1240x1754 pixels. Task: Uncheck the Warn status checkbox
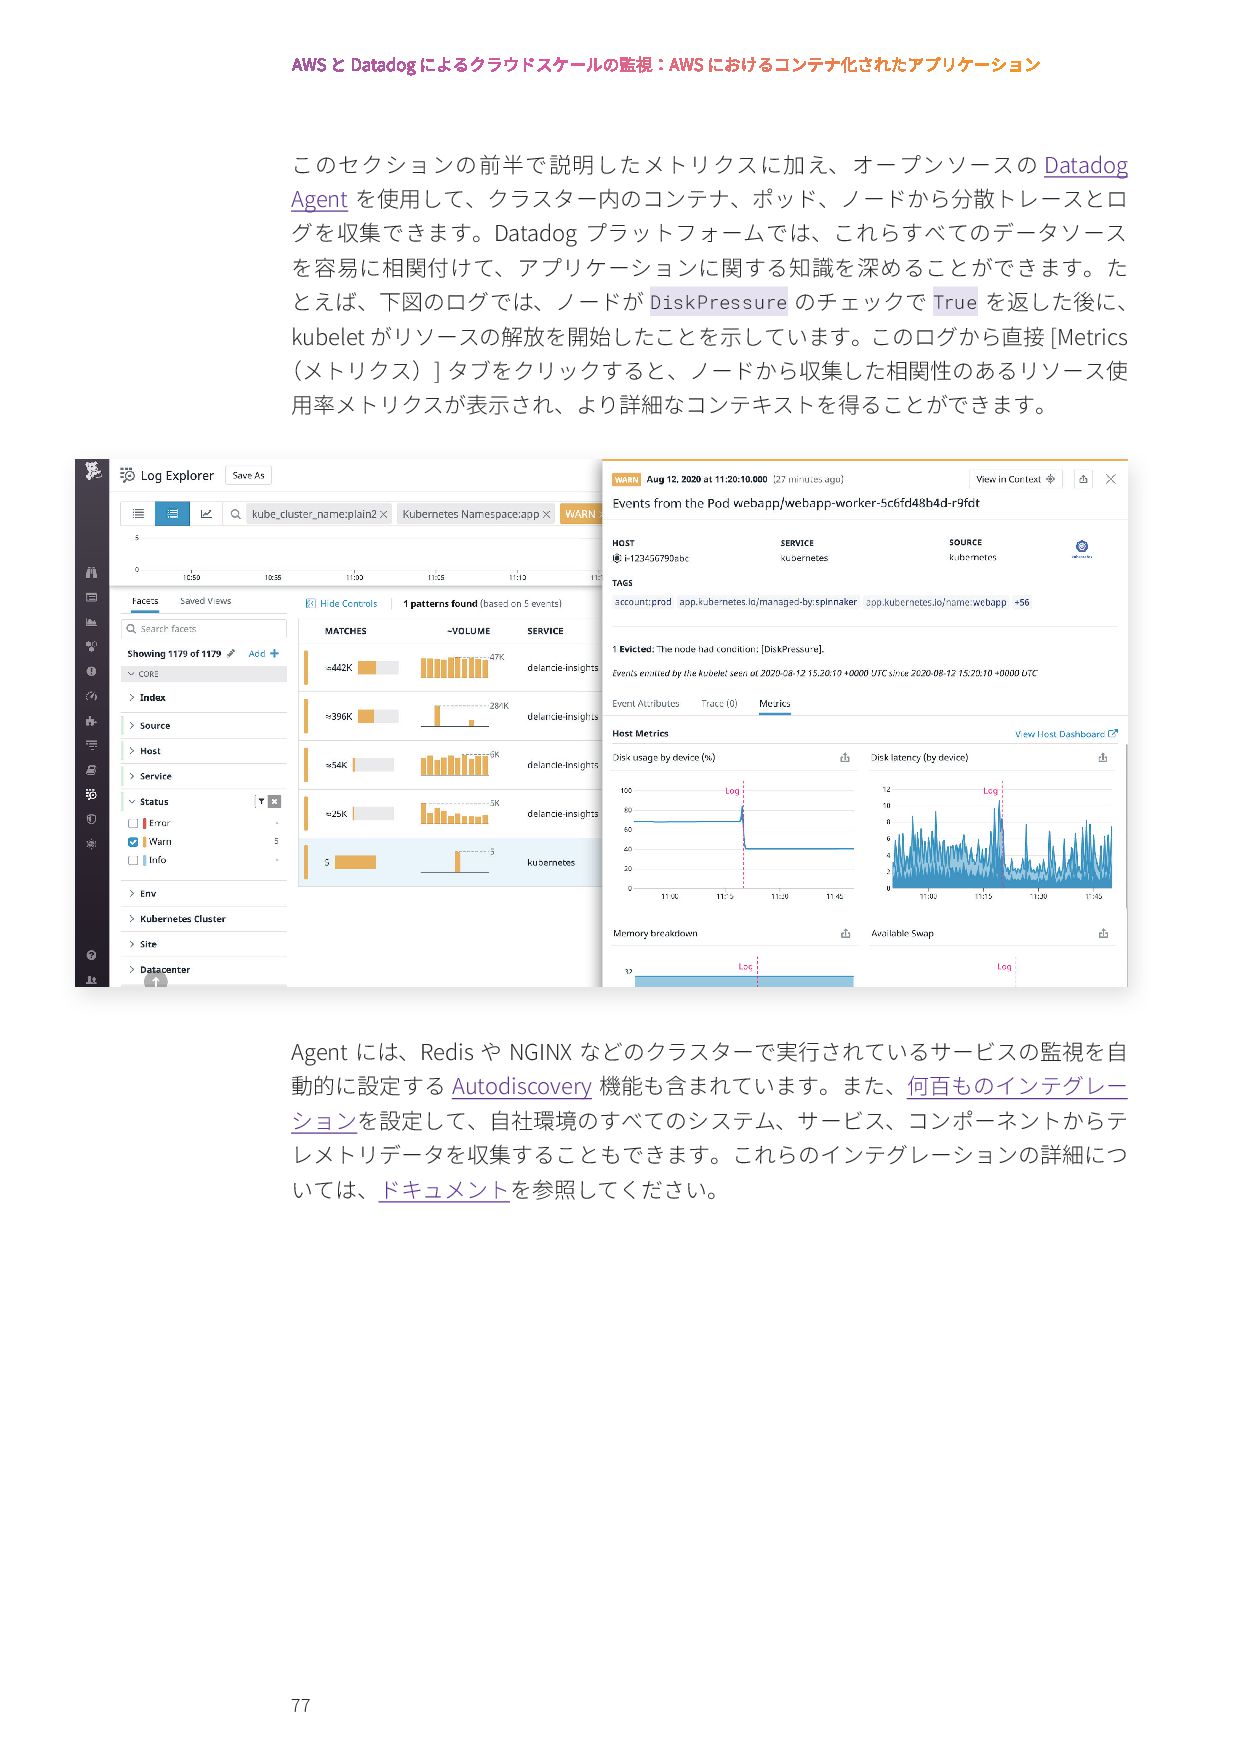click(133, 842)
